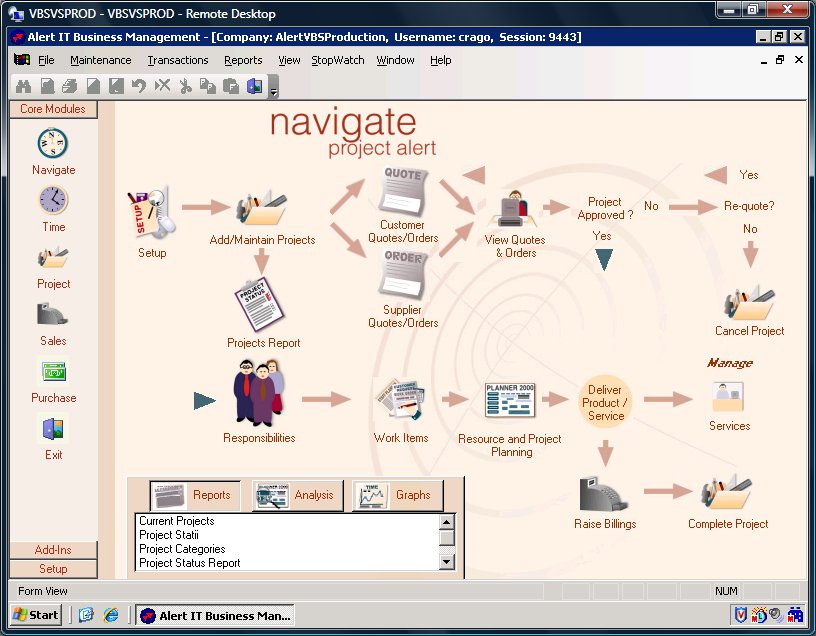Open the Time clock module

53,200
